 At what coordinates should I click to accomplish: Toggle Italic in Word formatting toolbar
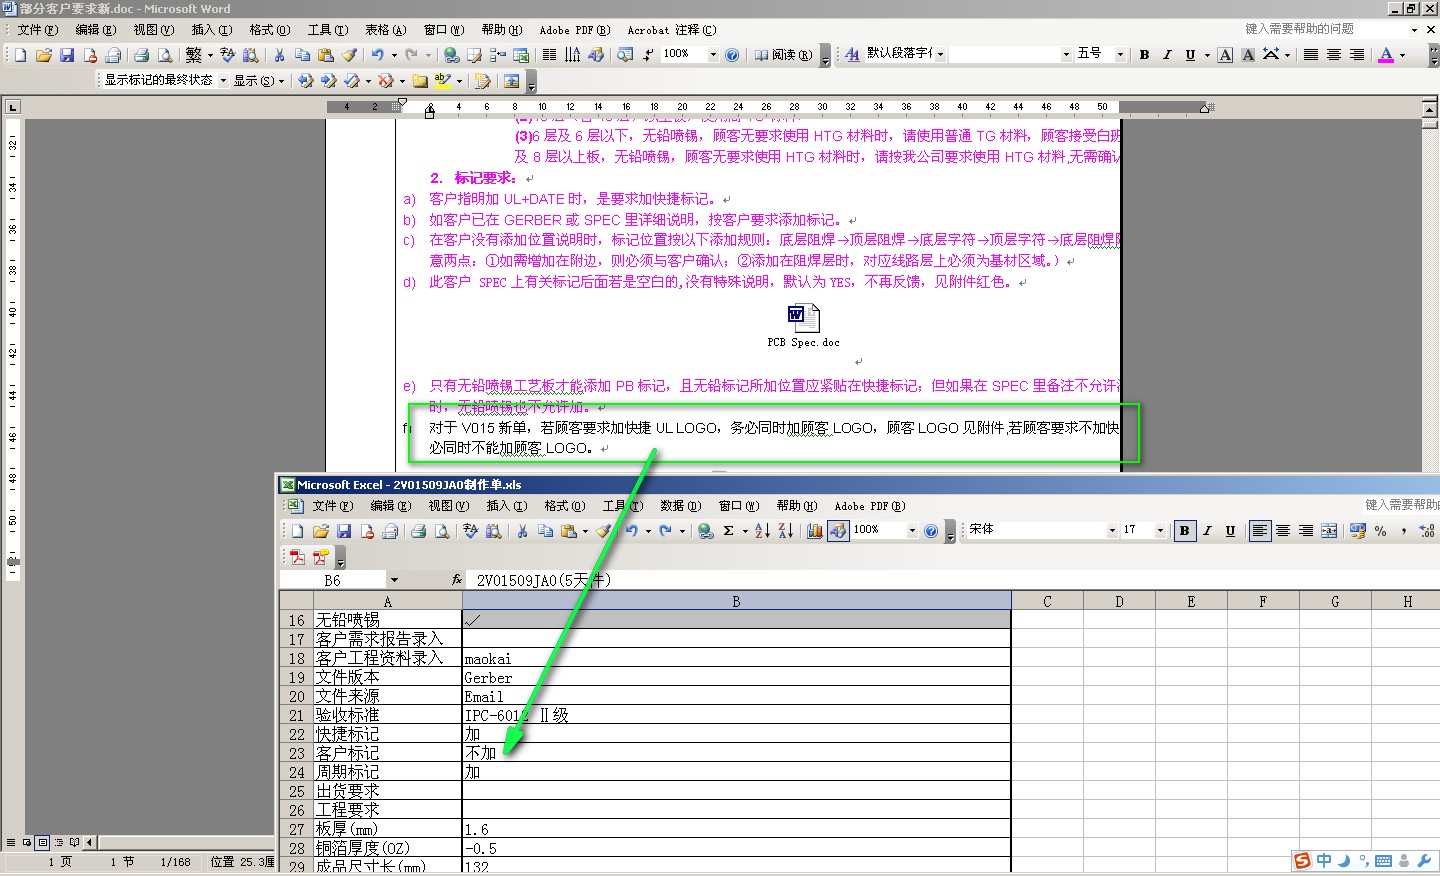pyautogui.click(x=1167, y=55)
